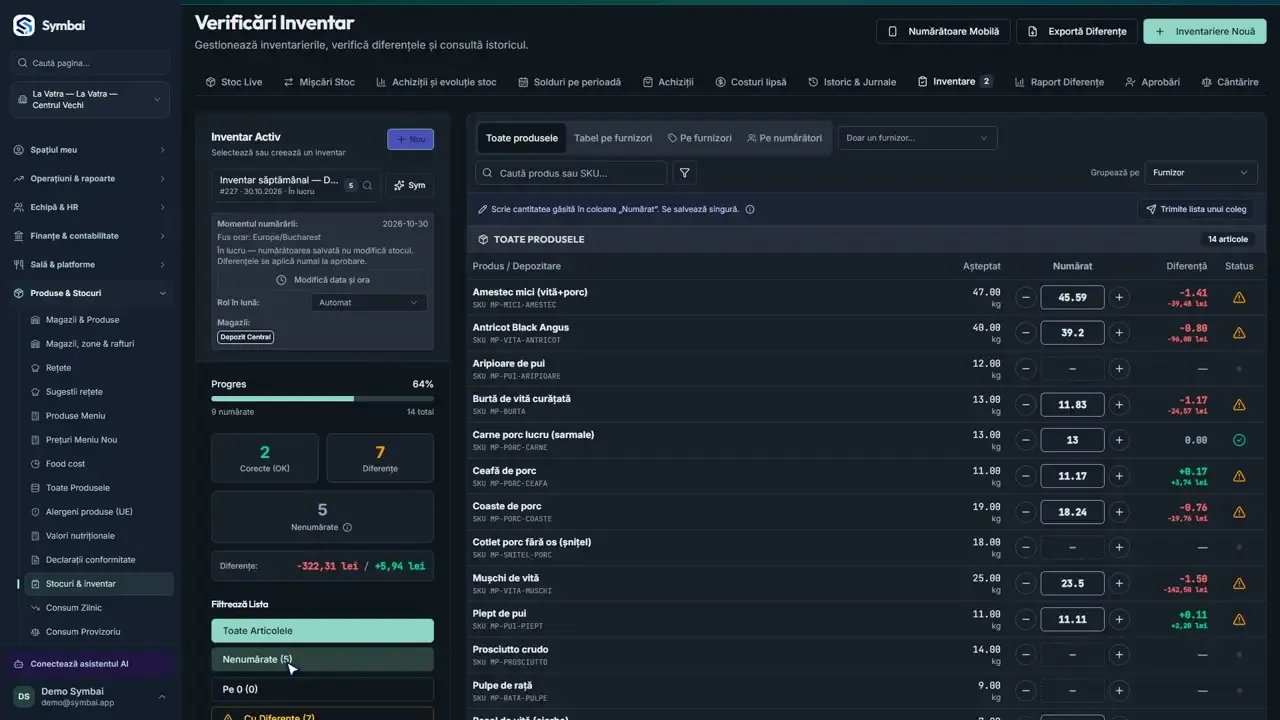
Task: Select the Toate Articolele filter
Action: click(x=322, y=631)
